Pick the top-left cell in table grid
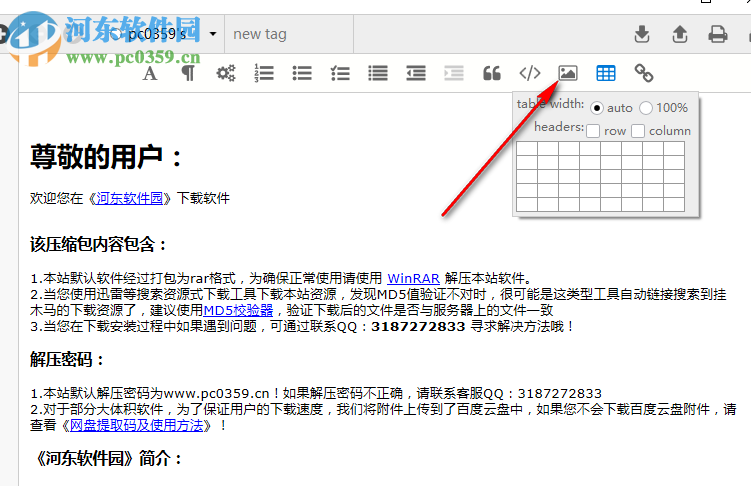This screenshot has height=486, width=751. 527,148
